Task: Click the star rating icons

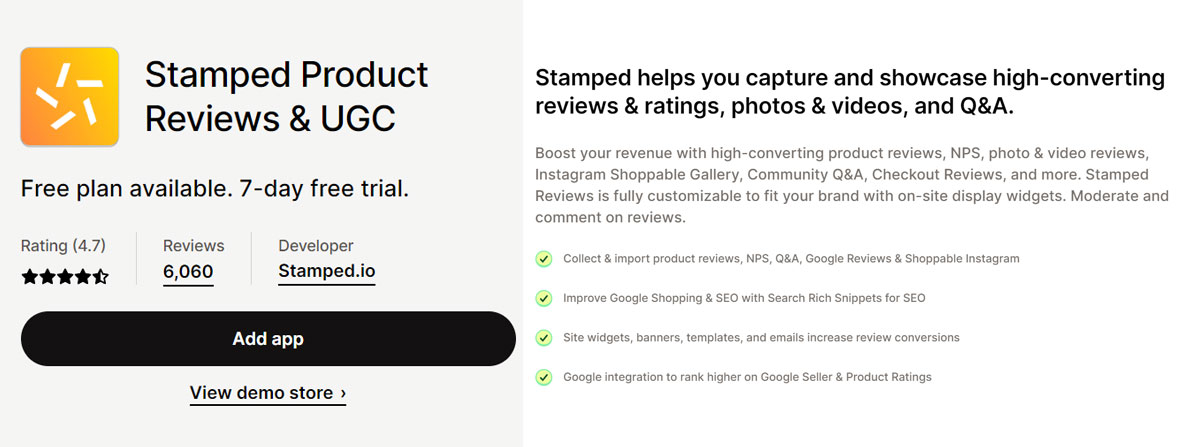Action: pos(66,277)
